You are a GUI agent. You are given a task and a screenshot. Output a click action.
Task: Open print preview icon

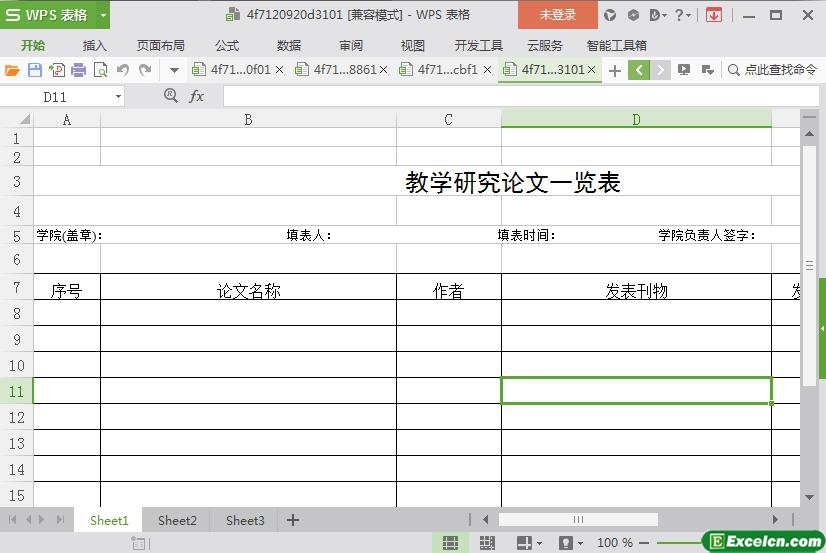(x=100, y=70)
